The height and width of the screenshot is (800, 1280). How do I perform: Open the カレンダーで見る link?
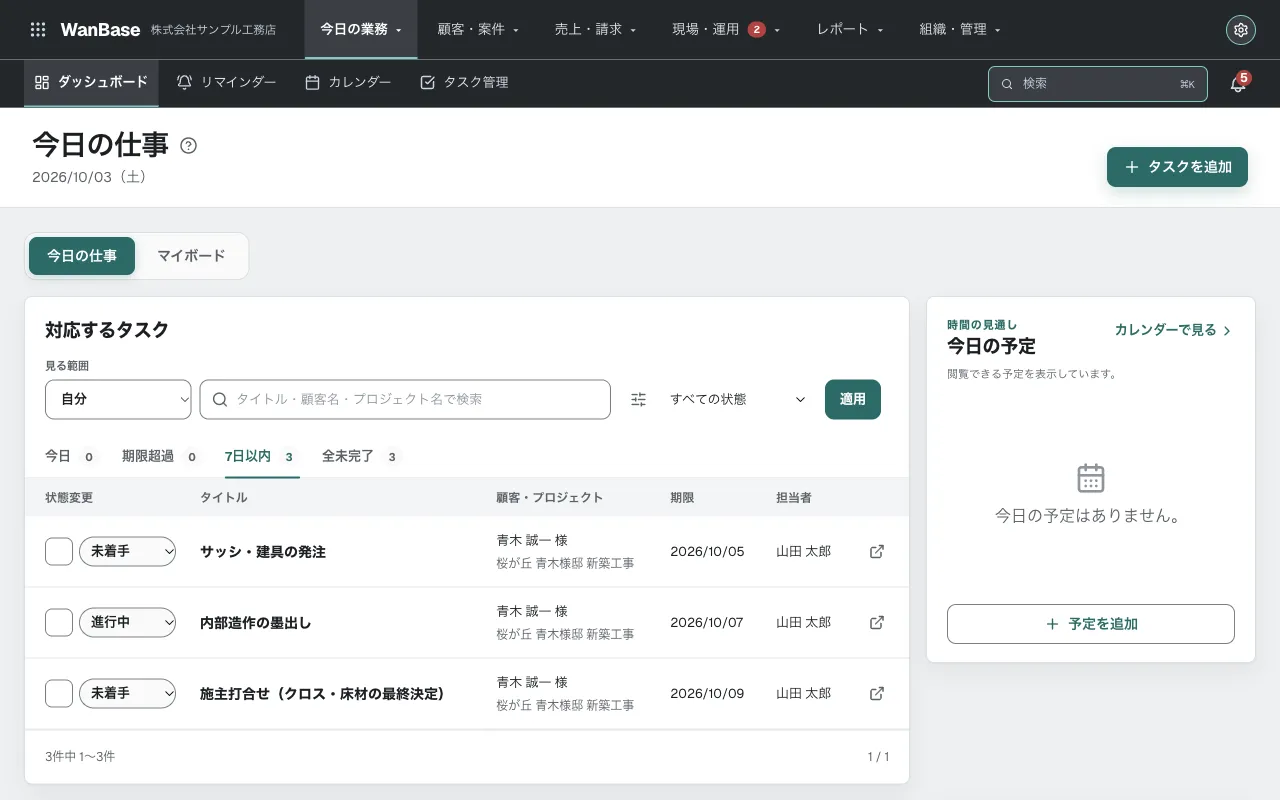pos(1173,330)
